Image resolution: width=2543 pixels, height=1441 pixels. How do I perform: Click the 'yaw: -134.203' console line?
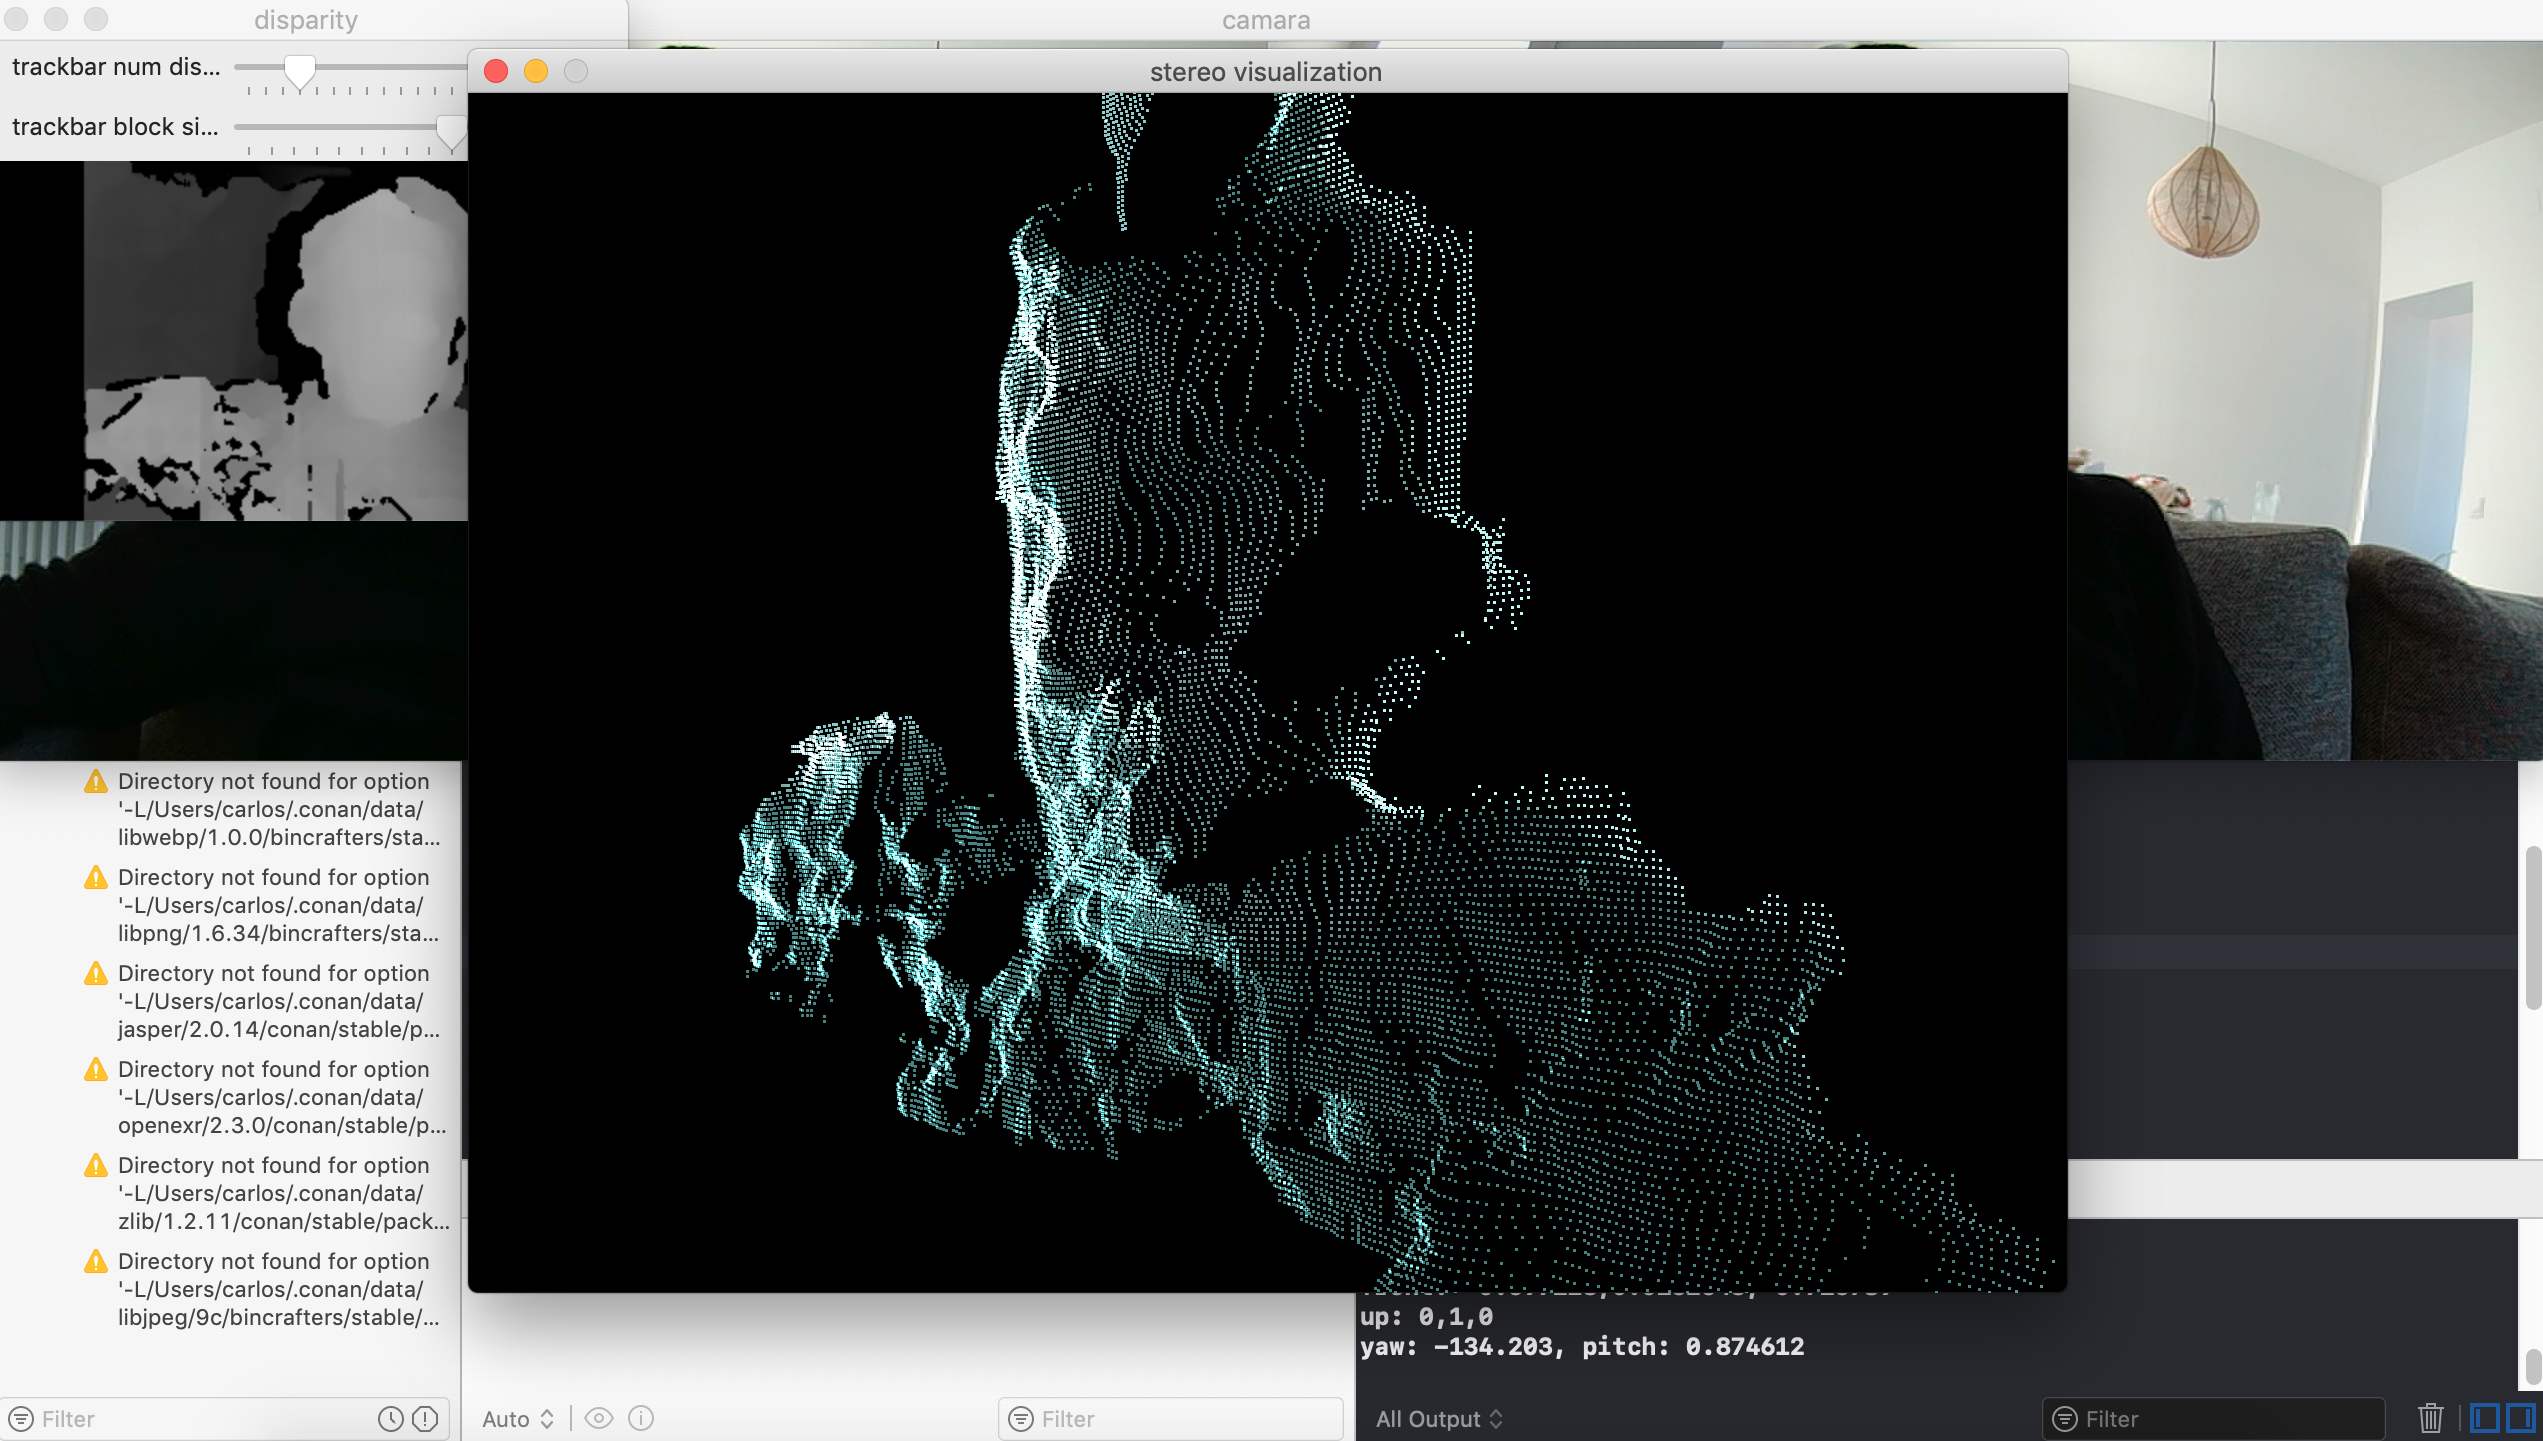coord(1582,1347)
